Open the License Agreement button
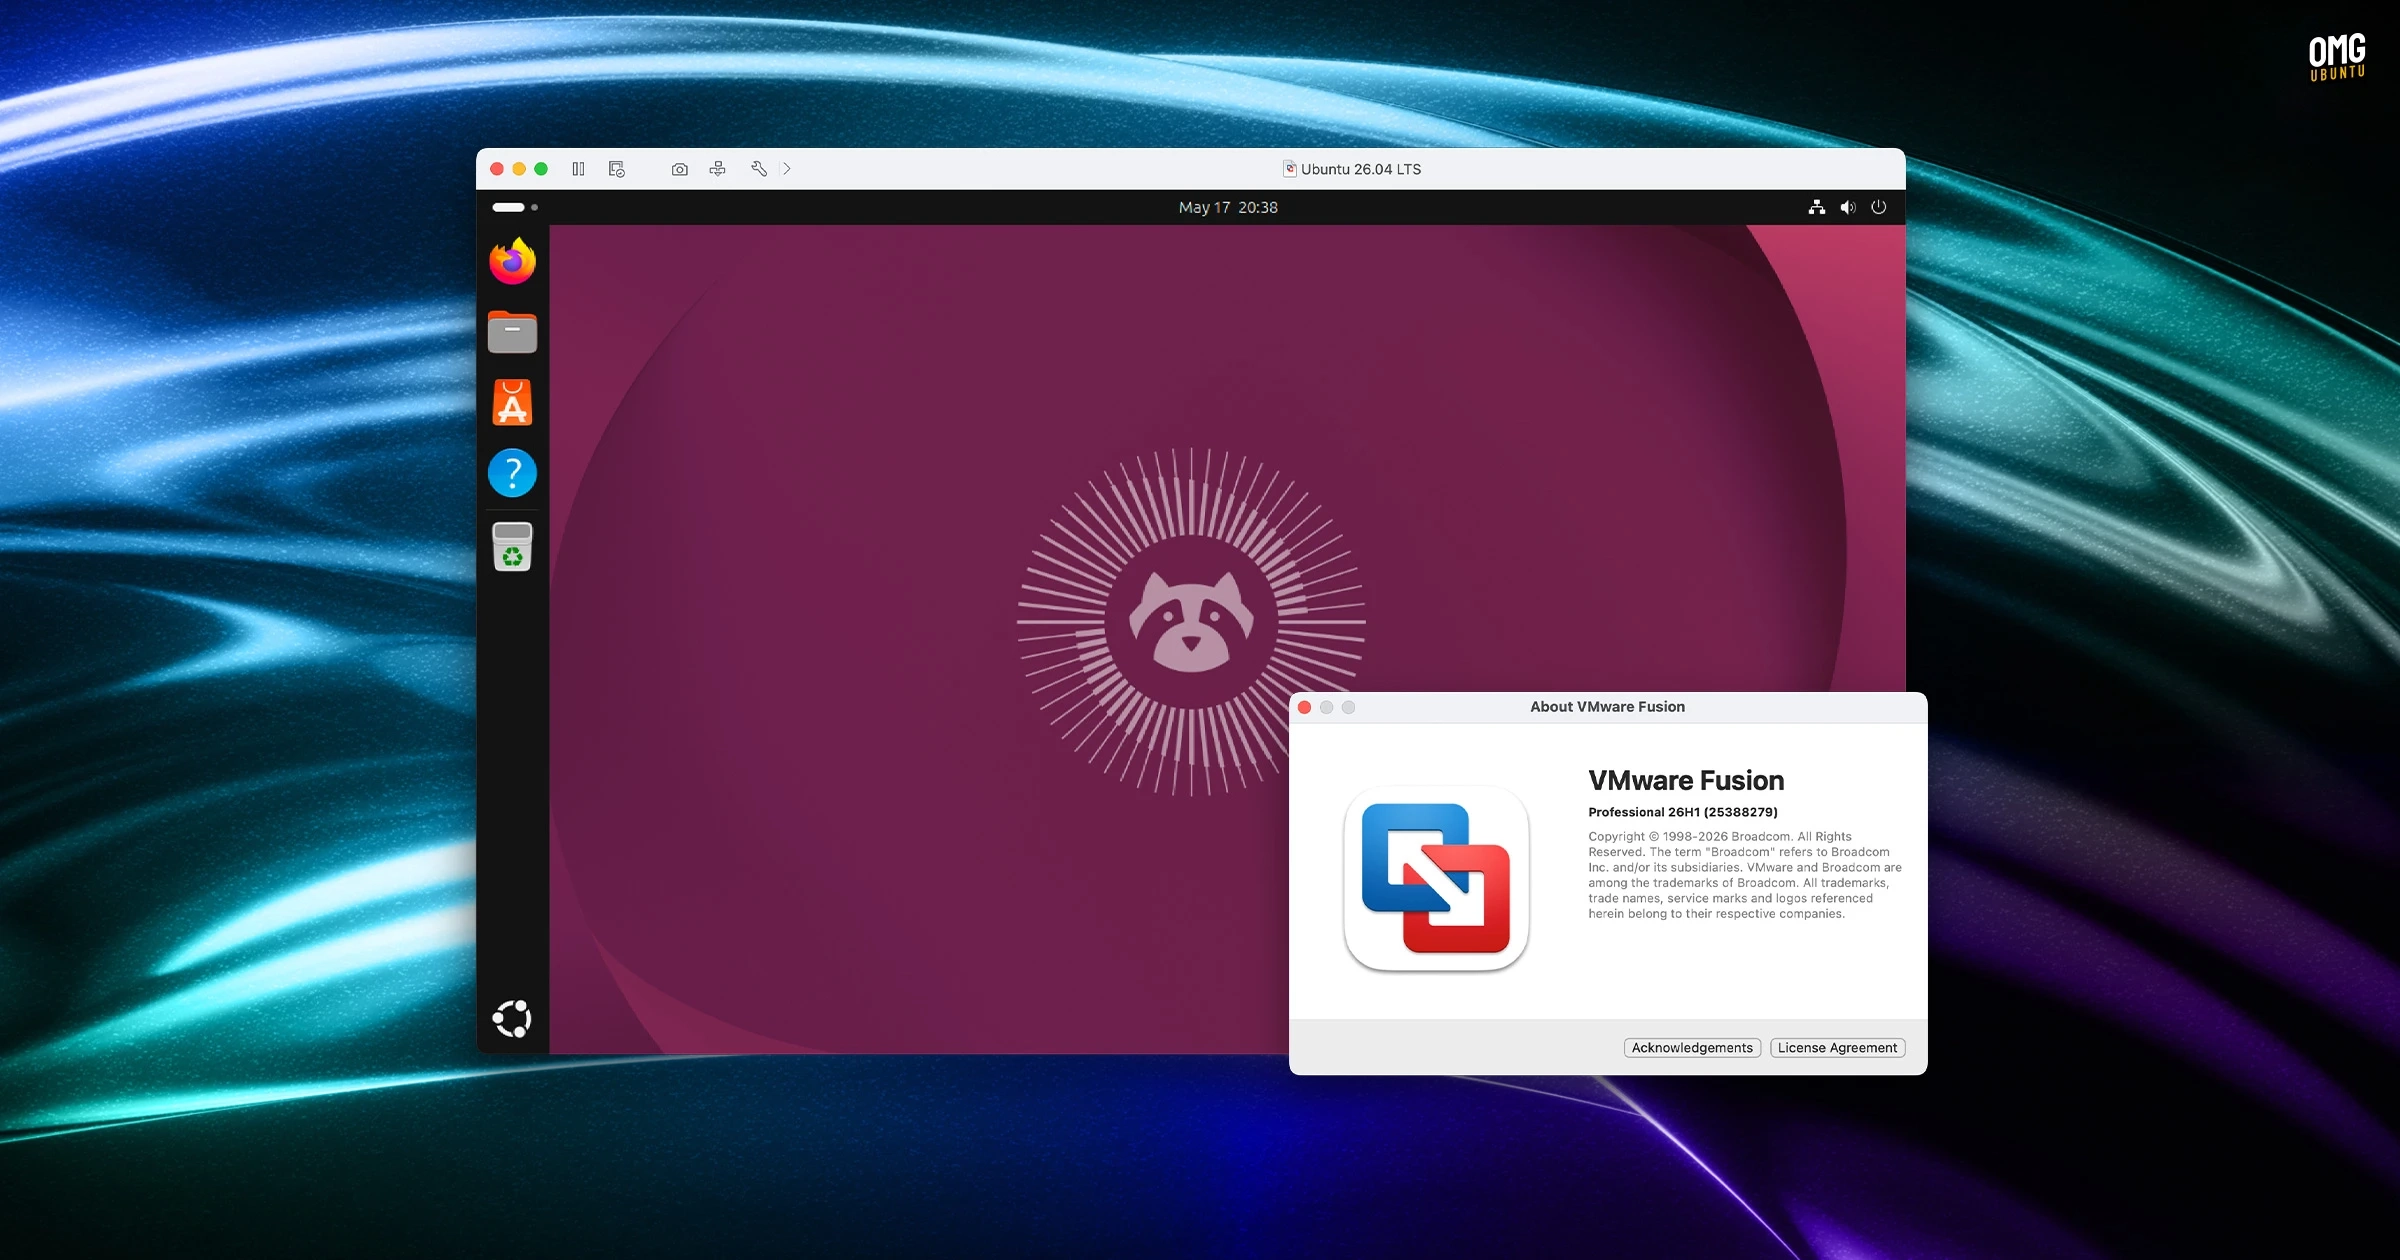The height and width of the screenshot is (1260, 2400). pos(1837,1047)
